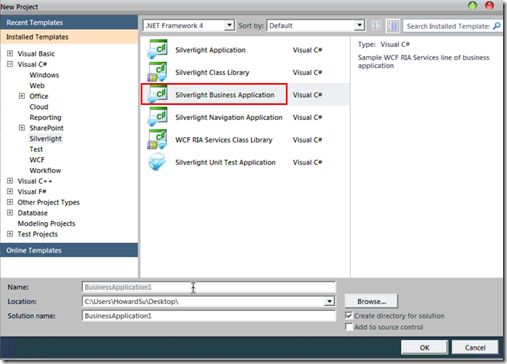Click the Solution name input field

209,316
